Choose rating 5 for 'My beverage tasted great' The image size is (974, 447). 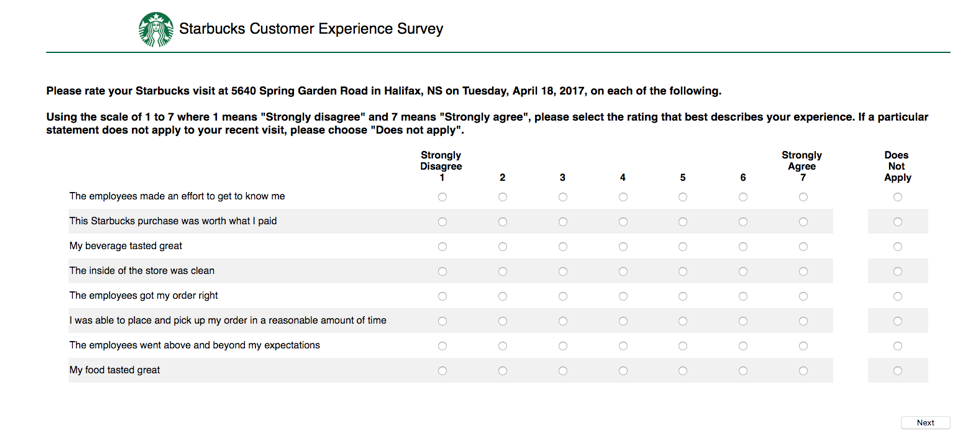pyautogui.click(x=683, y=246)
